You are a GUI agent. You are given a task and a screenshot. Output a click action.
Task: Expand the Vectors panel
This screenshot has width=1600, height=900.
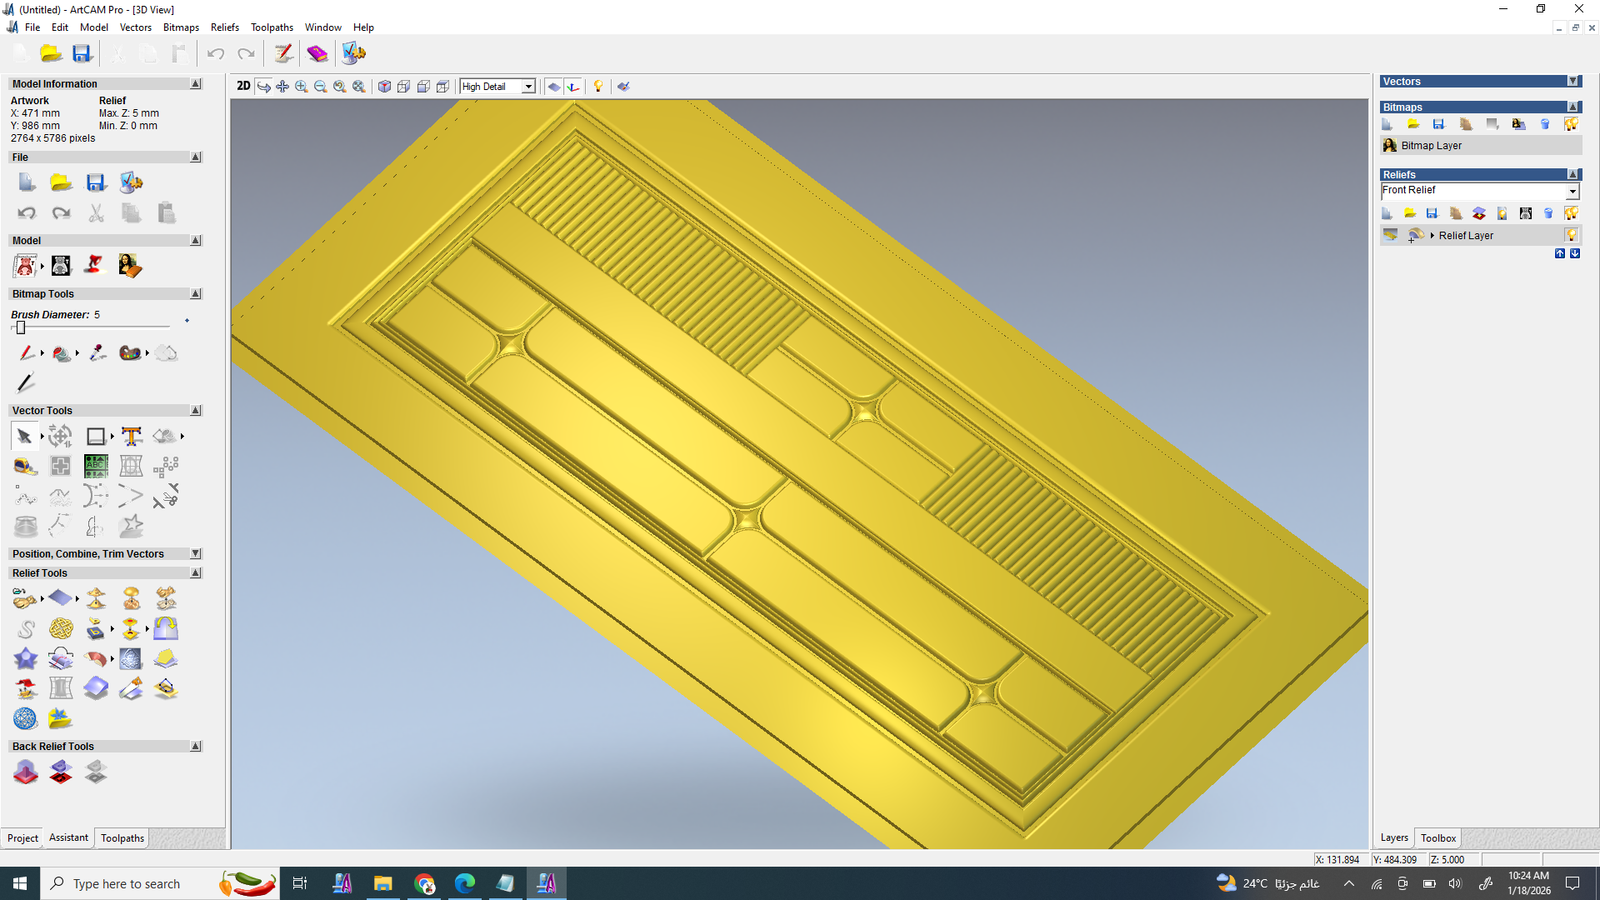(x=1573, y=82)
